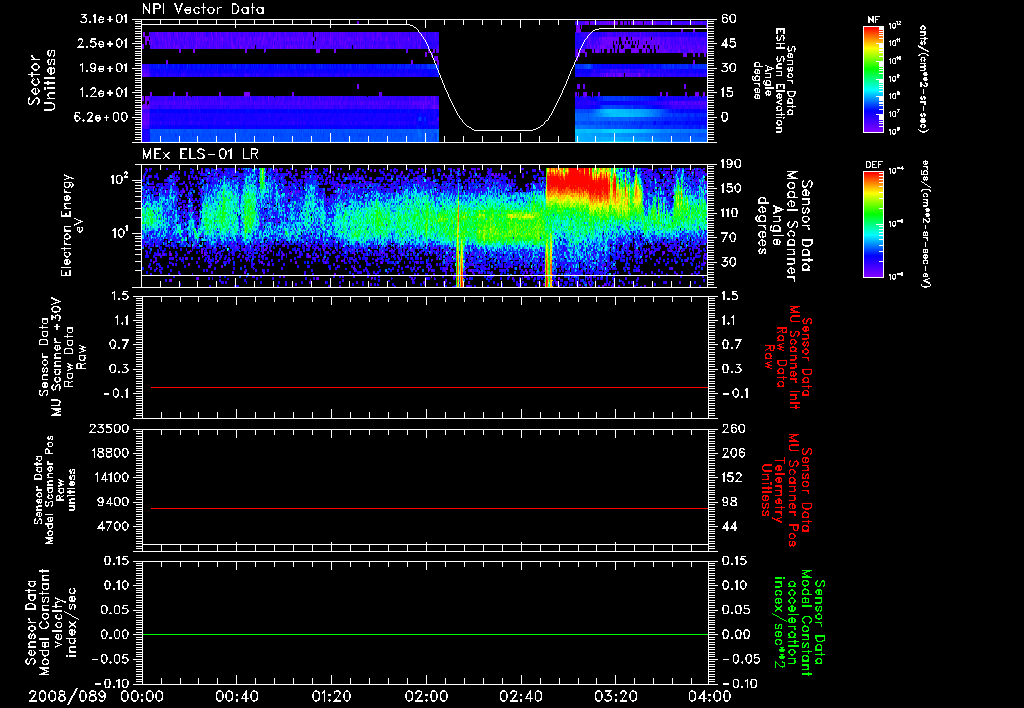Click the "00:00" time tick label
Image resolution: width=1024 pixels, height=708 pixels.
click(142, 696)
